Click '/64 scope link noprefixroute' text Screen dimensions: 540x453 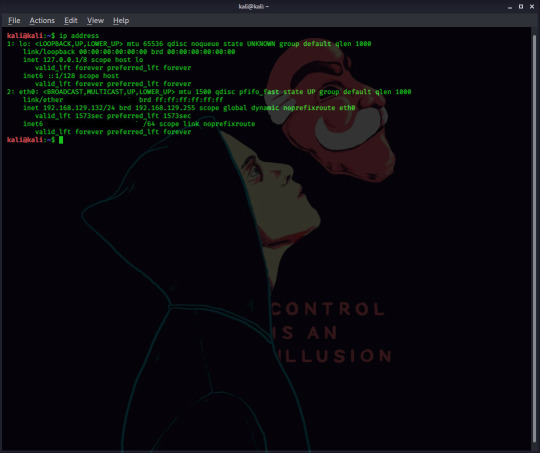tap(199, 124)
